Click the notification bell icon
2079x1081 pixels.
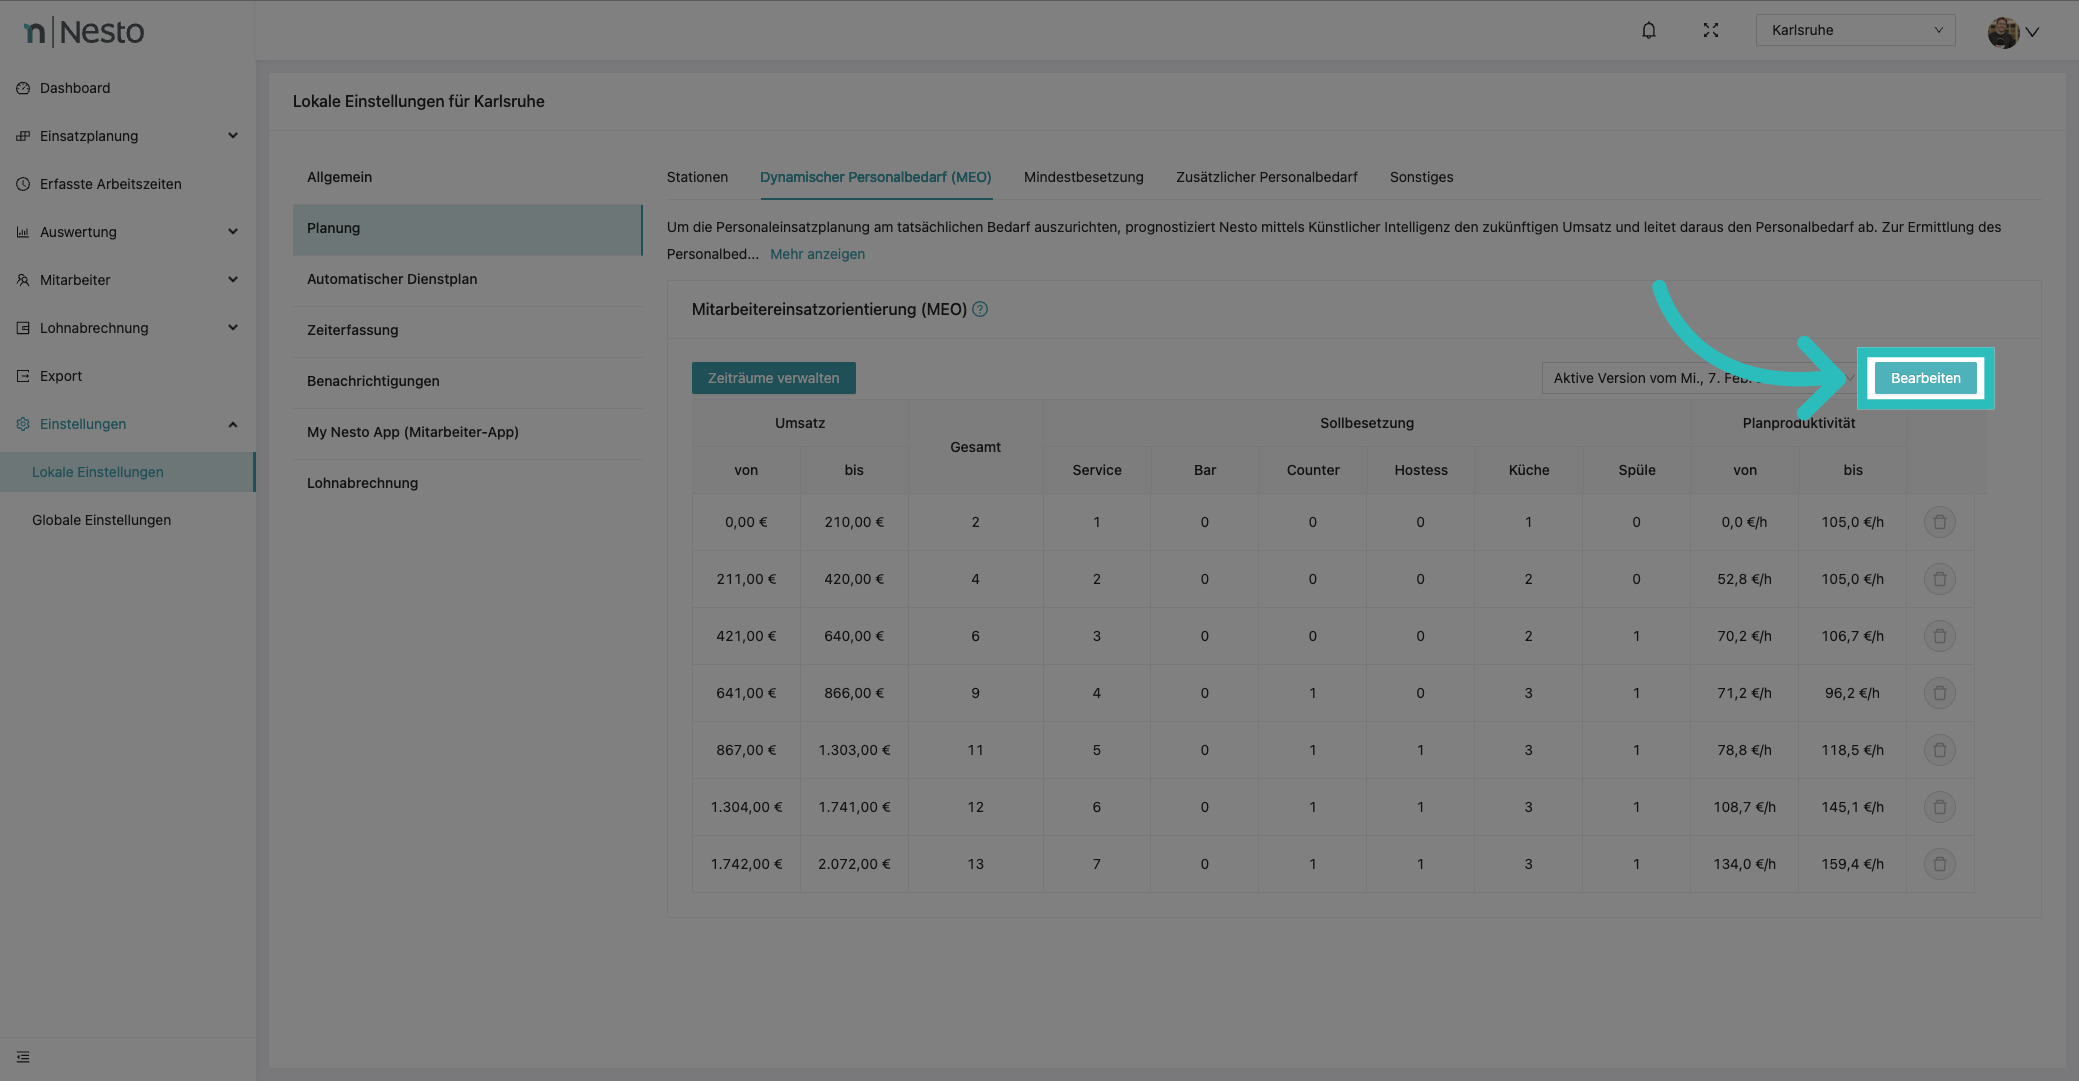(1649, 30)
